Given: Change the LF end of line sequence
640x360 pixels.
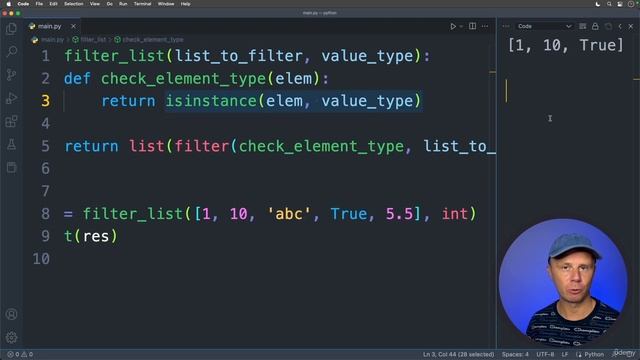Looking at the screenshot, I should point(565,354).
